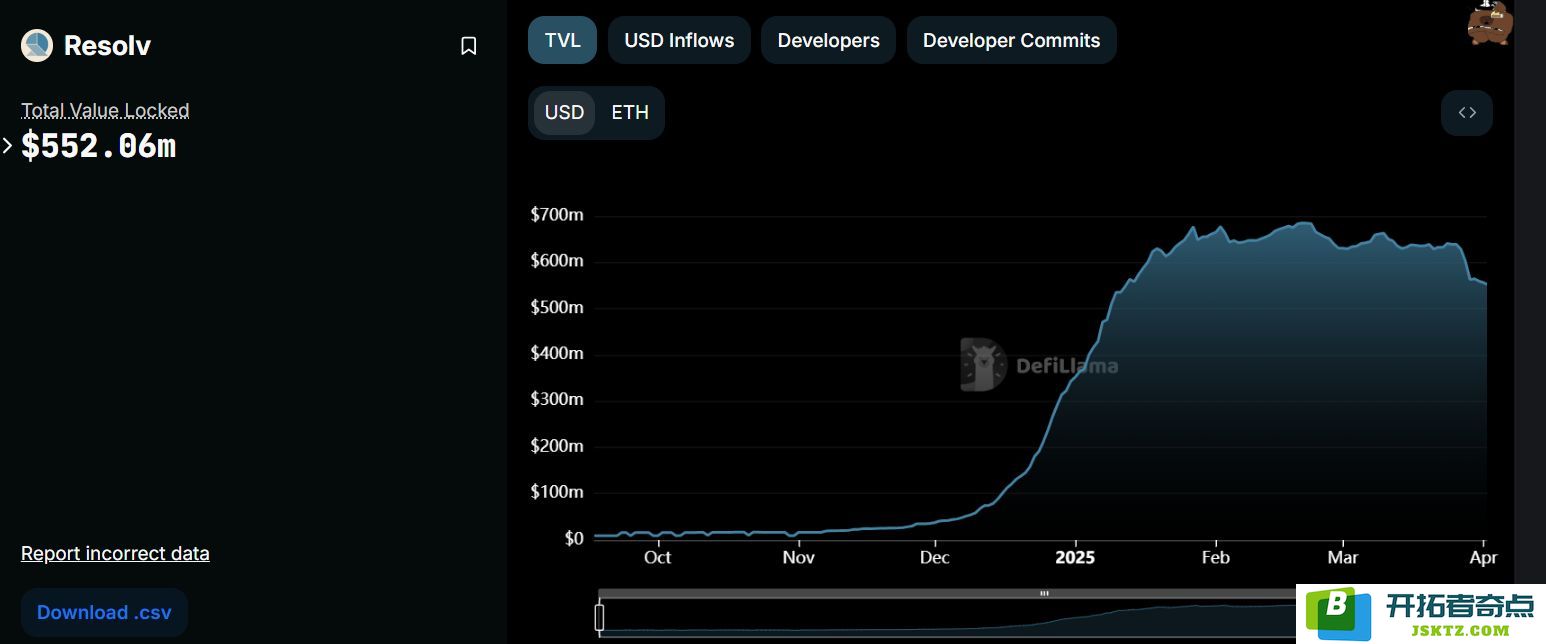
Task: Click the TVL peak point on the chart line
Action: click(x=1302, y=223)
